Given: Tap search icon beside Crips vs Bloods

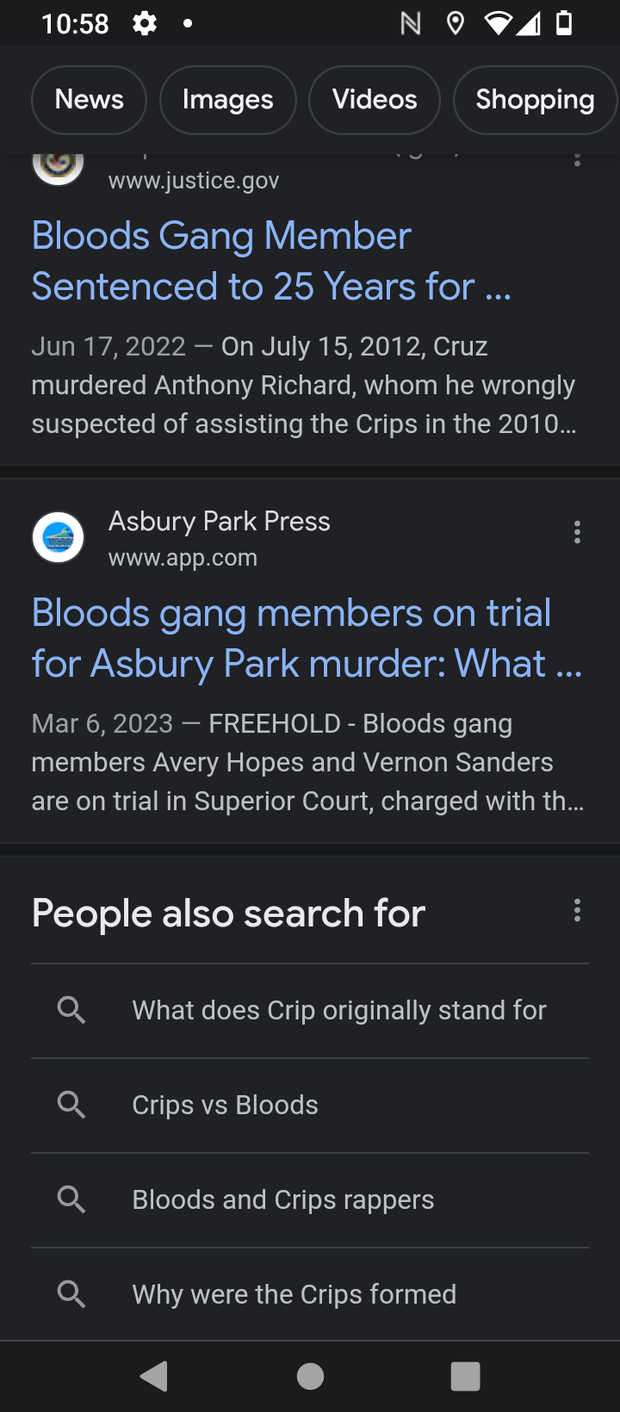Looking at the screenshot, I should click(71, 1104).
